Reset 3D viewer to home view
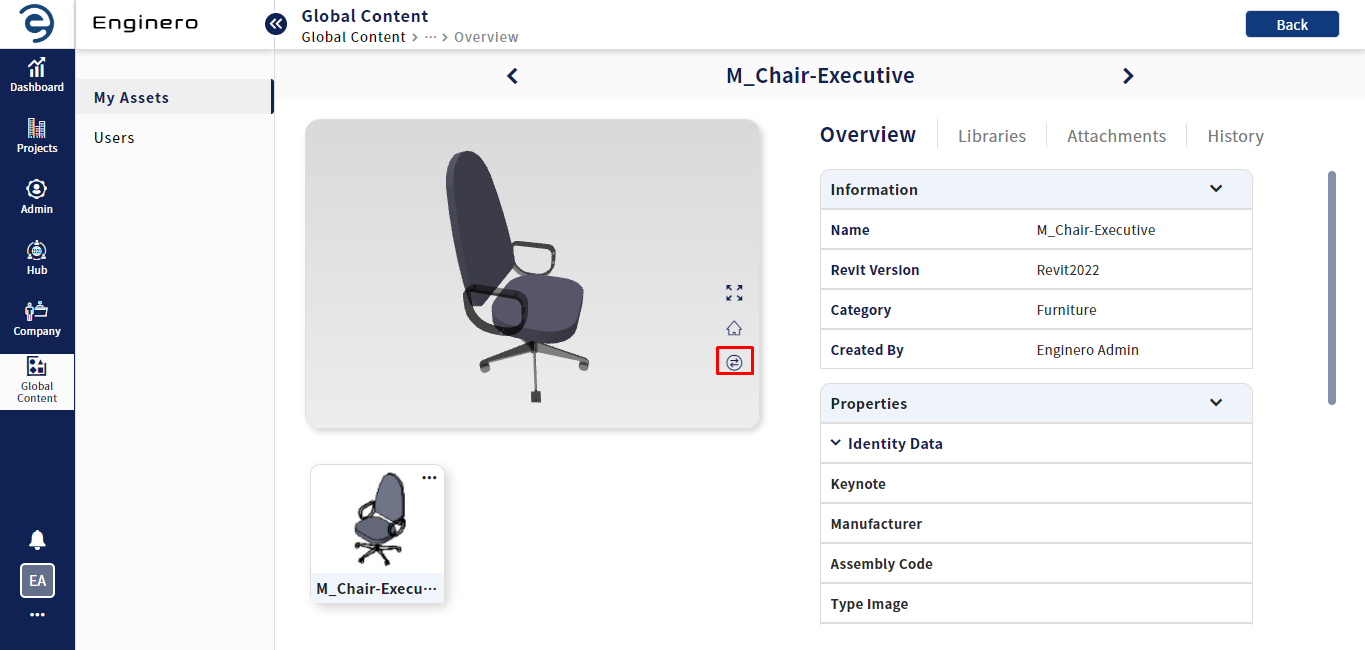The image size is (1365, 650). pyautogui.click(x=734, y=328)
